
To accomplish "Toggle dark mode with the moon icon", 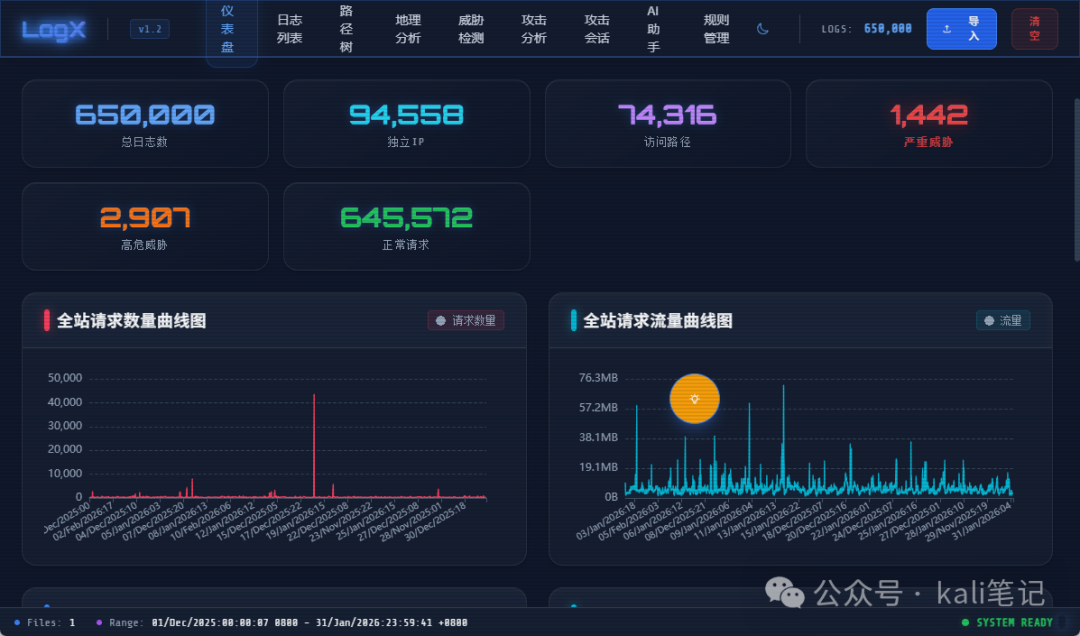I will tap(762, 29).
